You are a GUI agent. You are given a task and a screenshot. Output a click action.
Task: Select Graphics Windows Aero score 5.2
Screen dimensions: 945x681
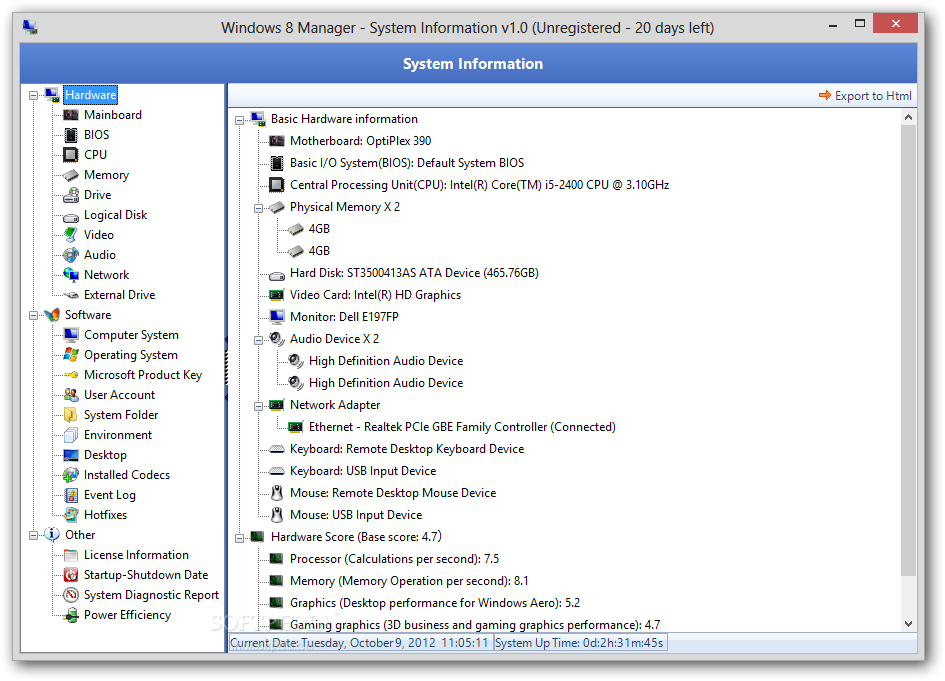435,603
